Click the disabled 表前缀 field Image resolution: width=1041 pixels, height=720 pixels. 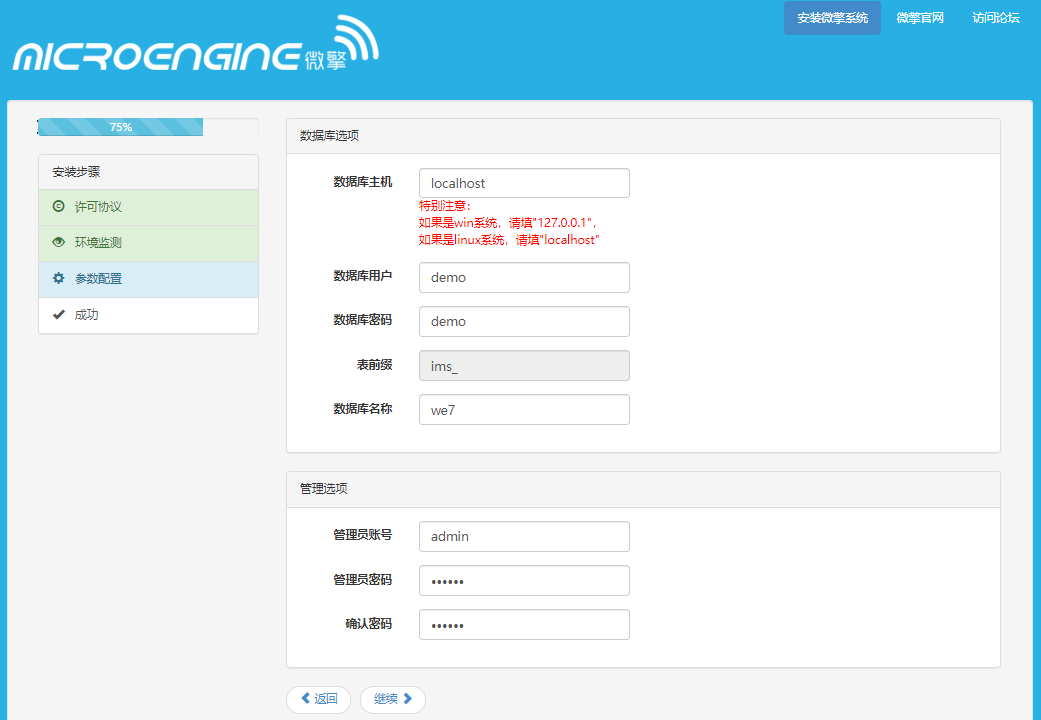click(x=524, y=365)
